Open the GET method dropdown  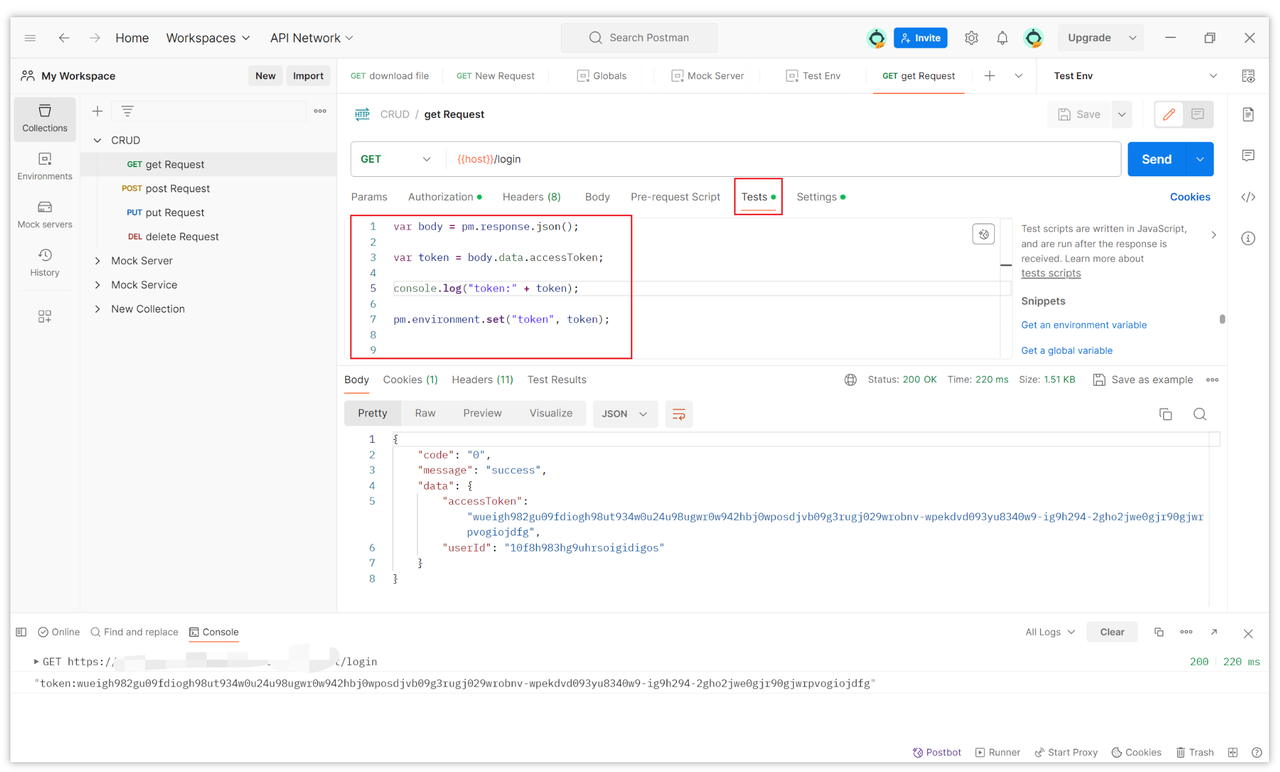pyautogui.click(x=396, y=159)
